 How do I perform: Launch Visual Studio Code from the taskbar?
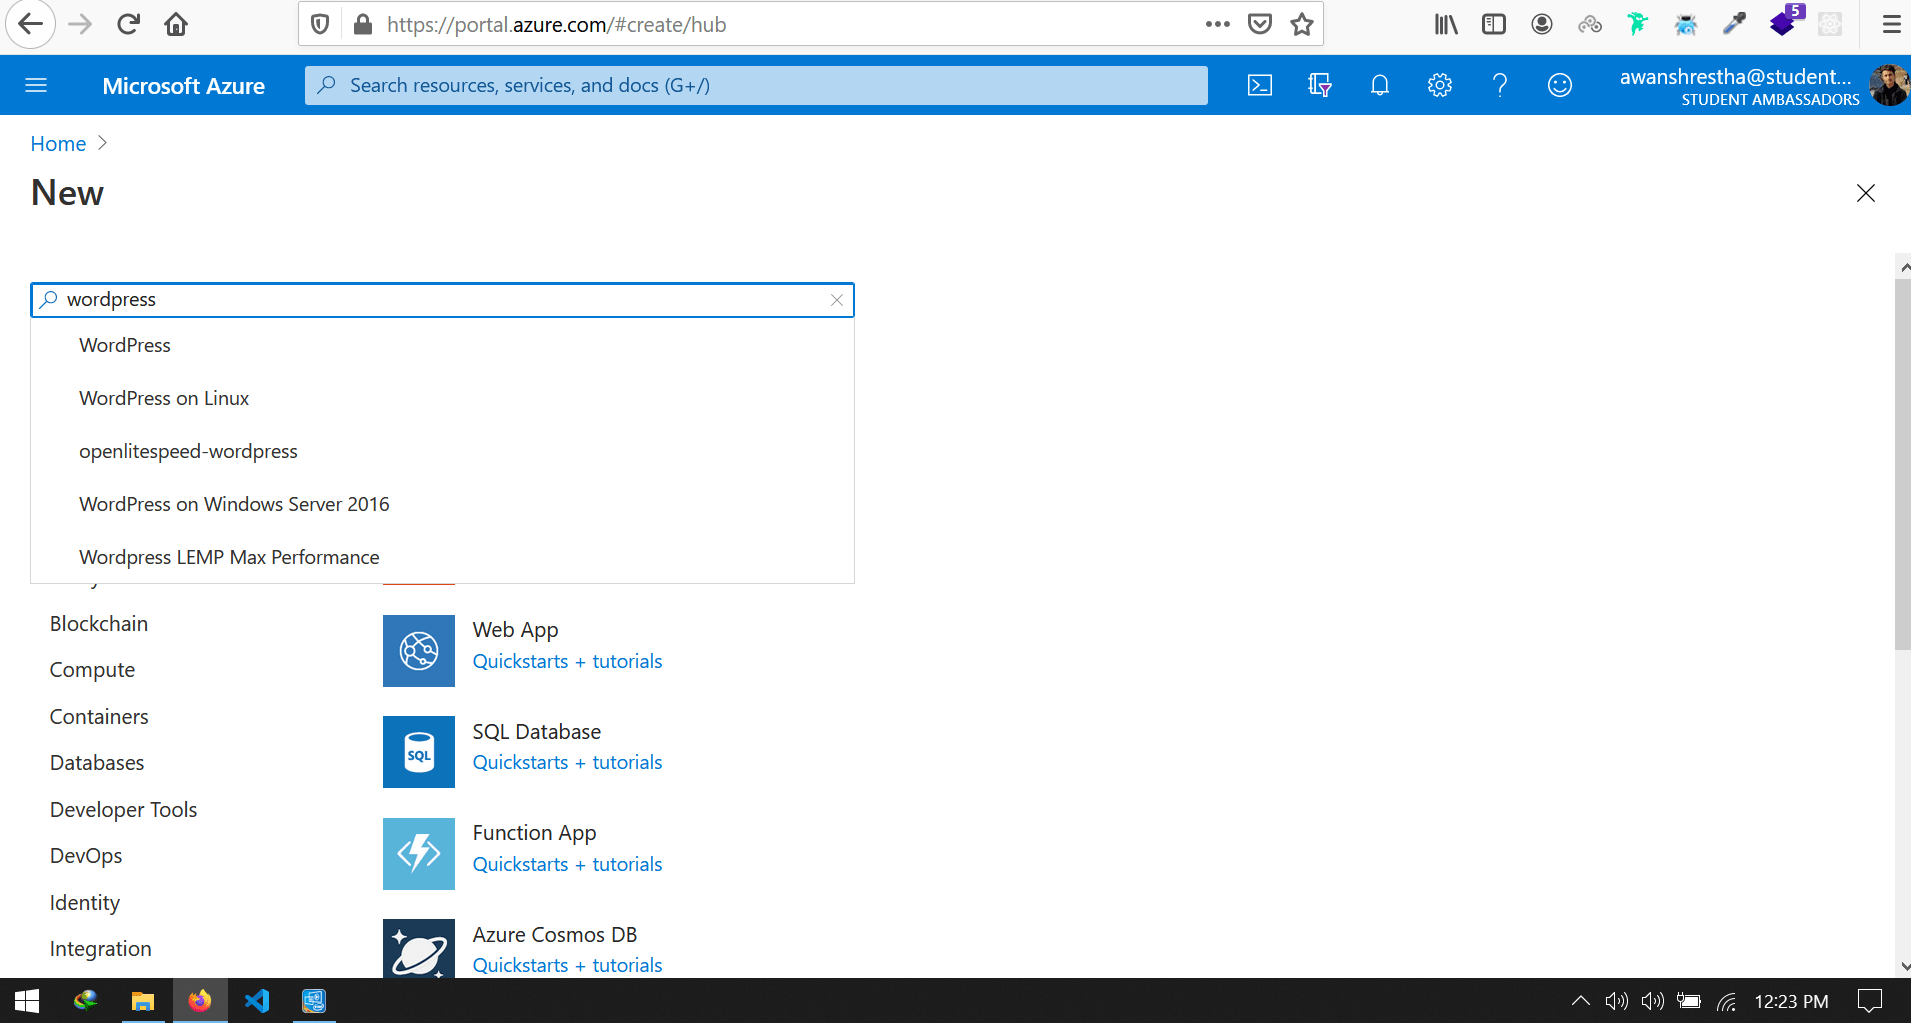257,1000
